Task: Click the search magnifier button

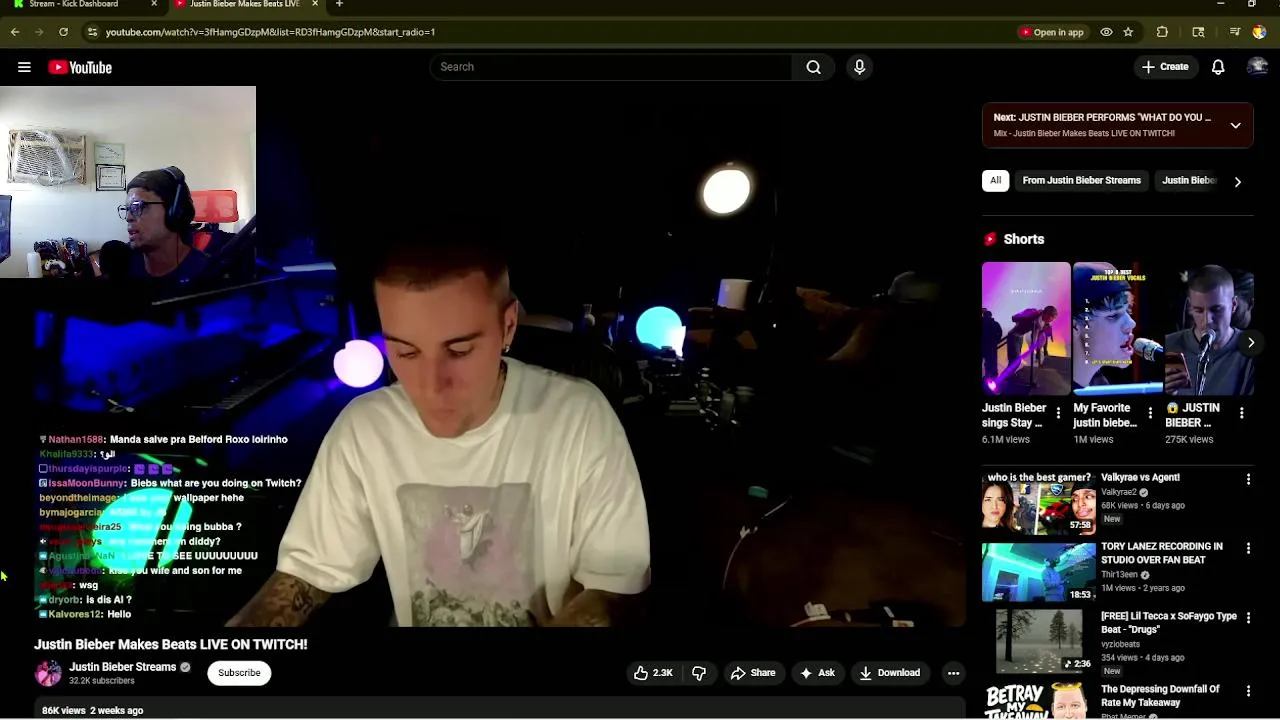Action: pyautogui.click(x=813, y=67)
